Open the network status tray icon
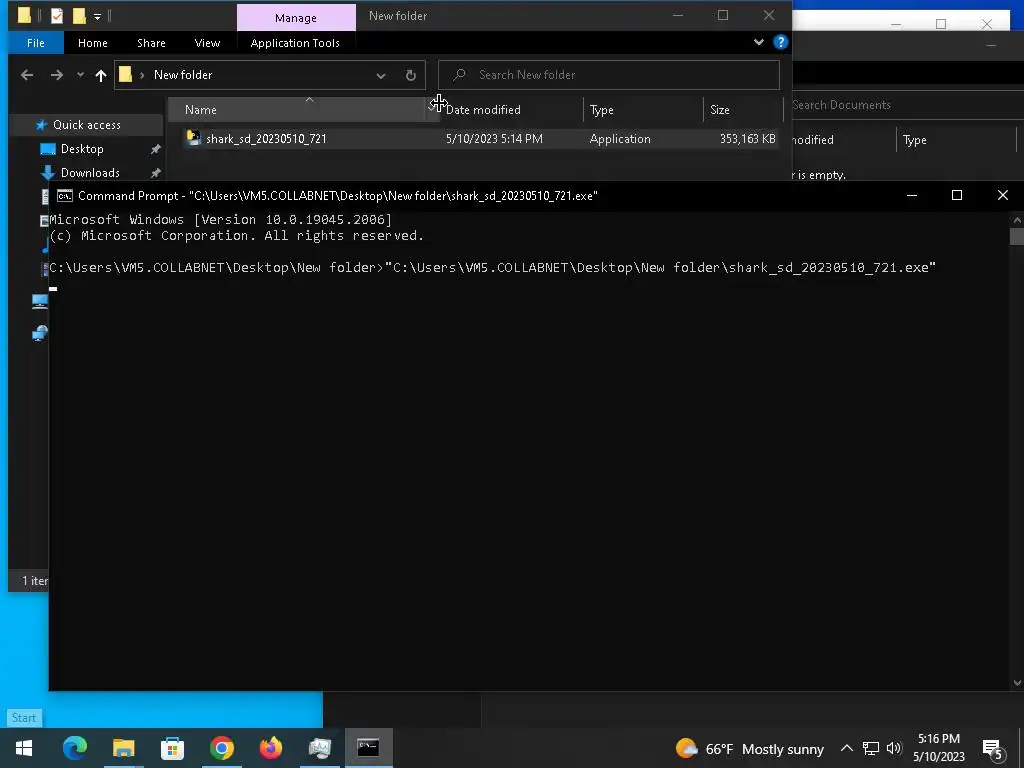The image size is (1024, 768). point(871,748)
